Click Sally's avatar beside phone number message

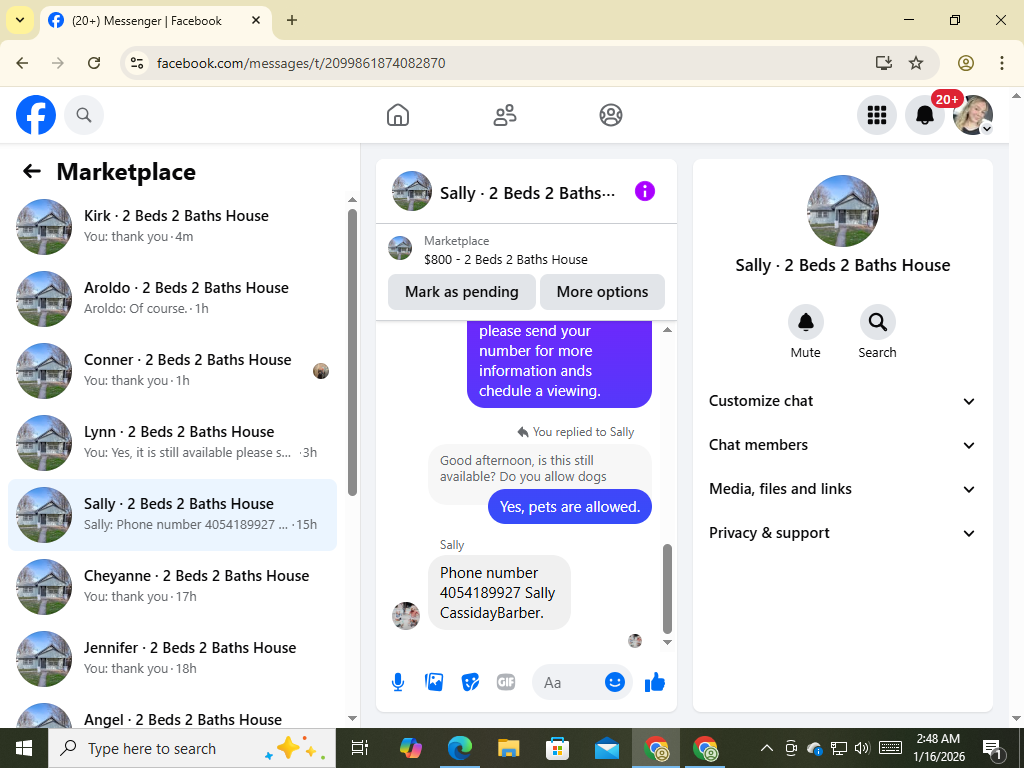point(406,615)
